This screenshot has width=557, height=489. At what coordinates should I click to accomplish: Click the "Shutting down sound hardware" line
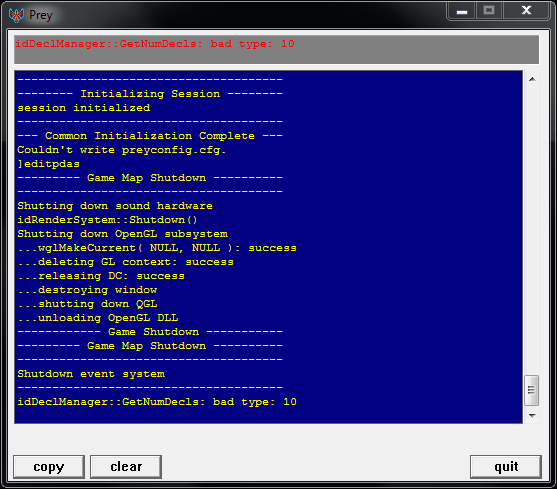pyautogui.click(x=115, y=206)
